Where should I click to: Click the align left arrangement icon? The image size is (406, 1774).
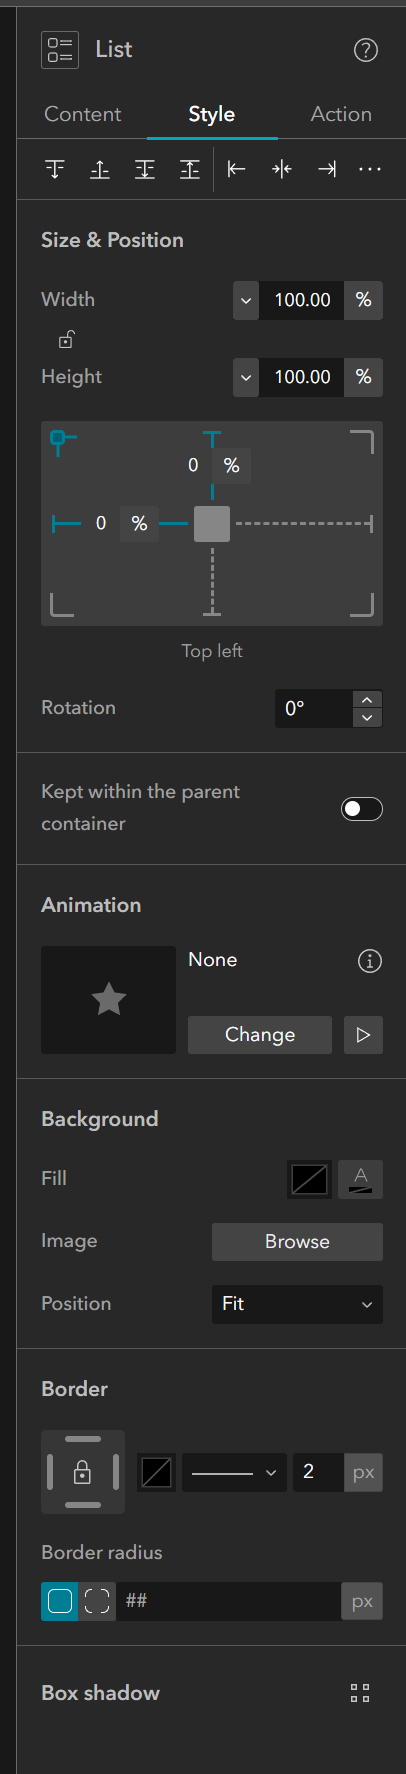pyautogui.click(x=237, y=169)
